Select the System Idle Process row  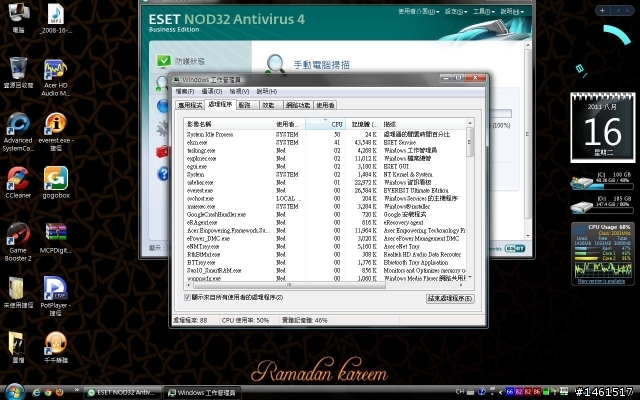(x=325, y=134)
